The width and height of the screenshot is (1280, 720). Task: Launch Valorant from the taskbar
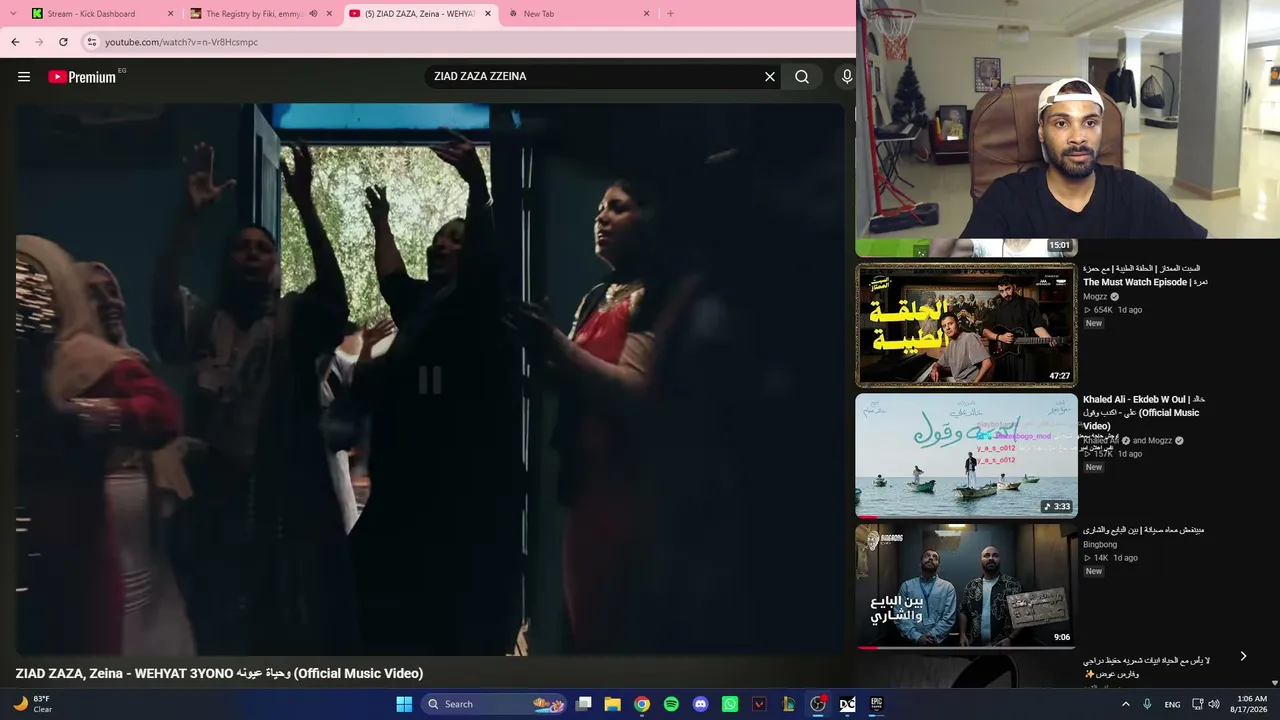(x=759, y=704)
